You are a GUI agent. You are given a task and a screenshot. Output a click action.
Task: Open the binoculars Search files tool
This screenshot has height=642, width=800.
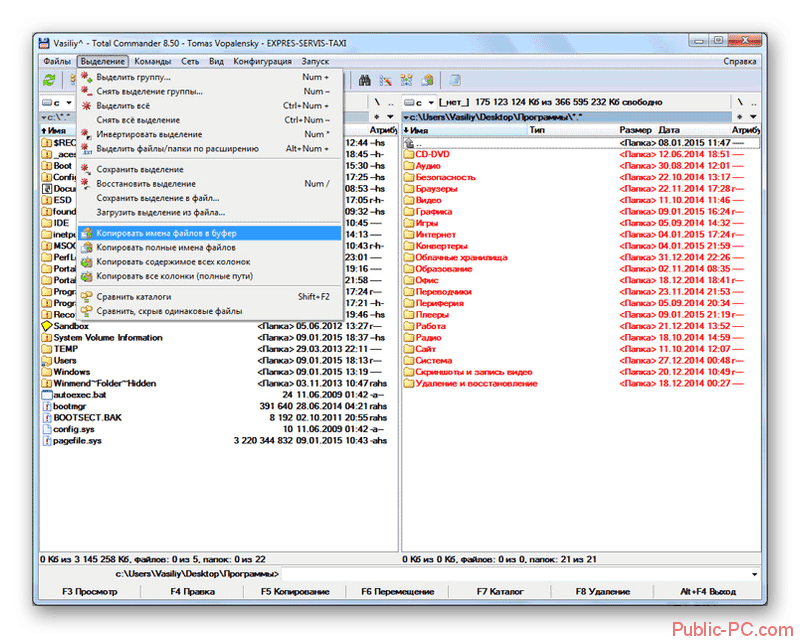364,81
